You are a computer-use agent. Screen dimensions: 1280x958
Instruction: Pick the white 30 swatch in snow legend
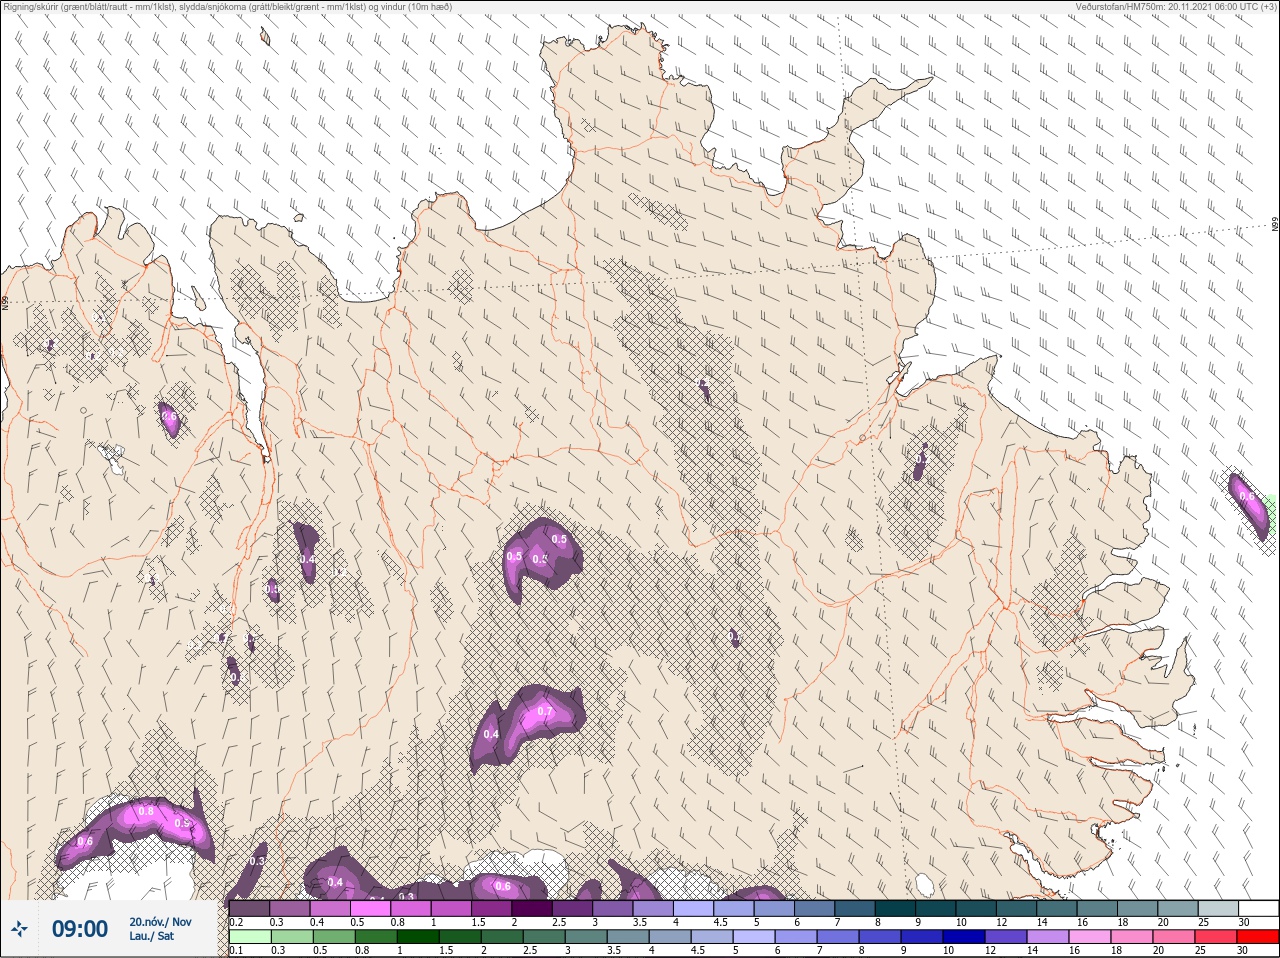coord(1259,908)
